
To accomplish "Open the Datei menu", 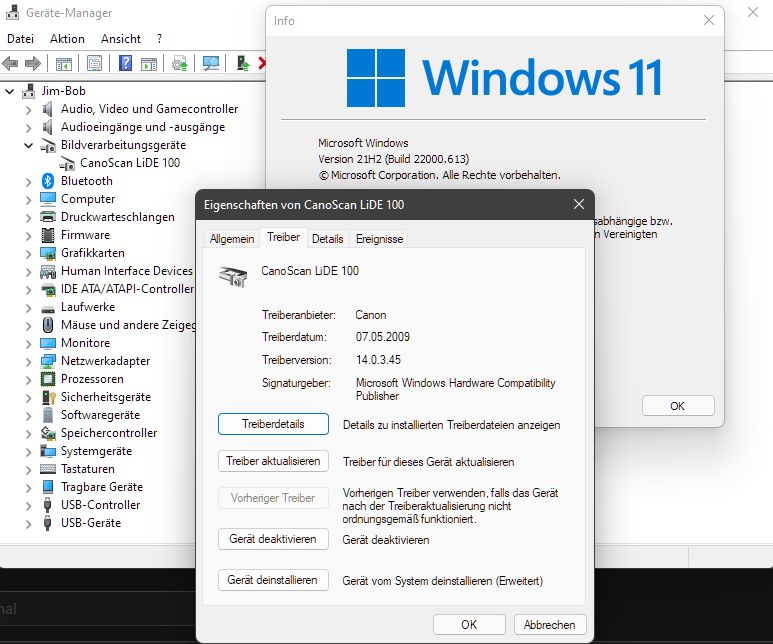I will point(20,39).
